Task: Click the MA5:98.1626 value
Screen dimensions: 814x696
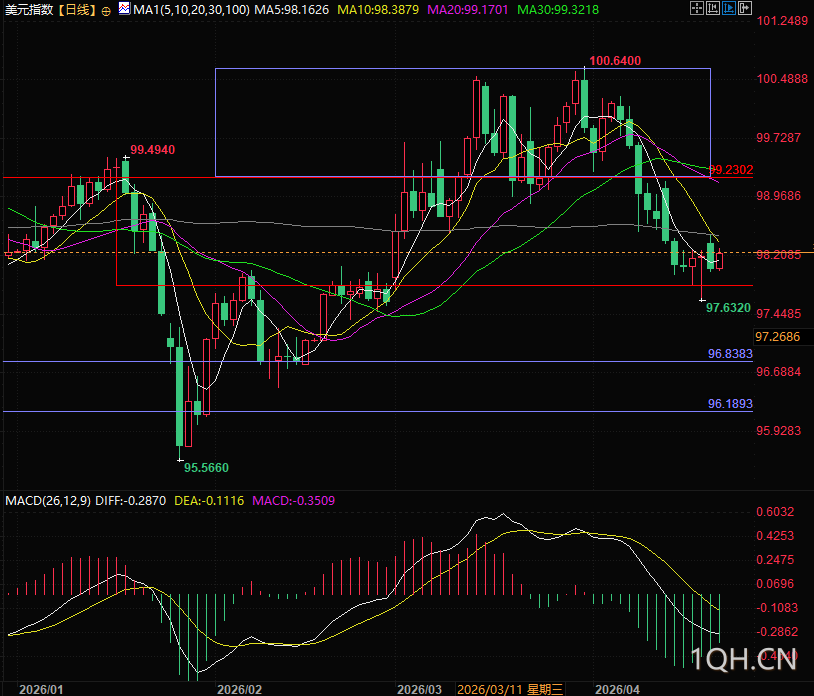Action: (x=292, y=10)
